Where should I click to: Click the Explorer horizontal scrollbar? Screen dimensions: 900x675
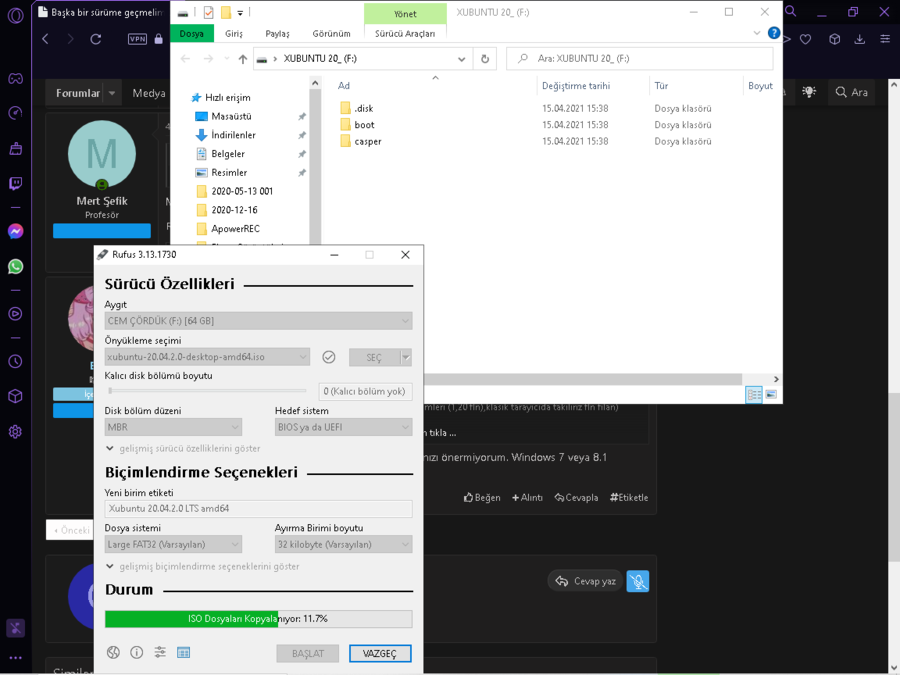(583, 379)
